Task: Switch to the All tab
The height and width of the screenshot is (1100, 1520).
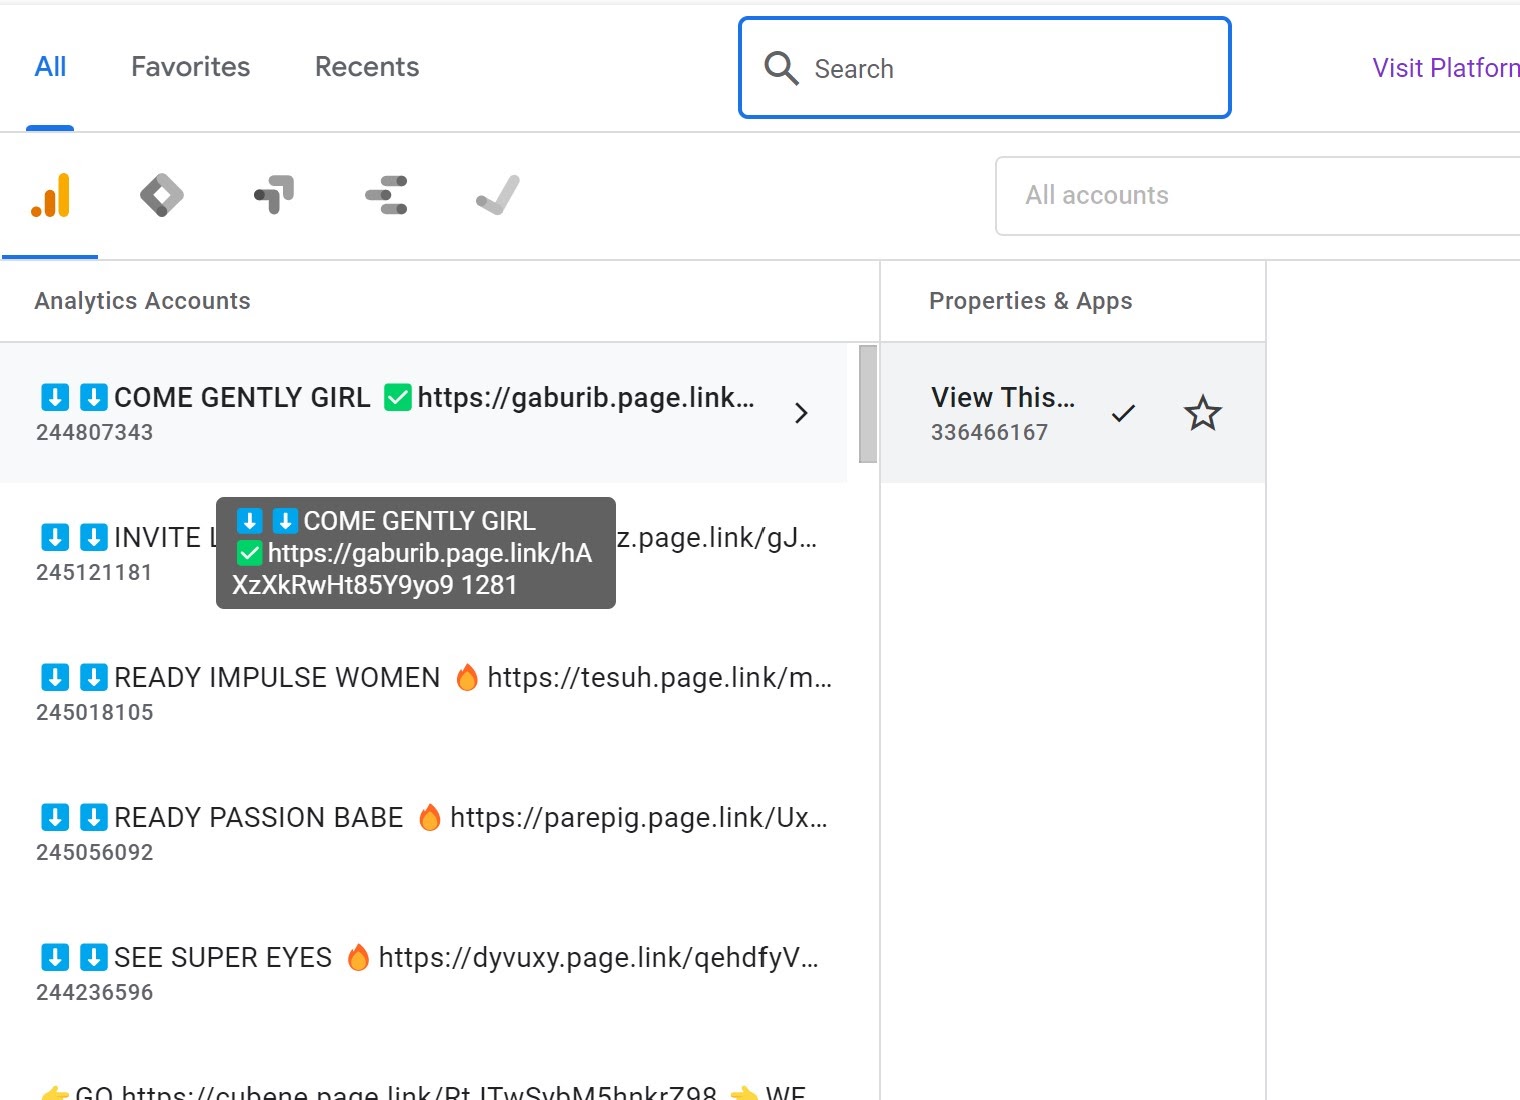Action: click(x=50, y=67)
